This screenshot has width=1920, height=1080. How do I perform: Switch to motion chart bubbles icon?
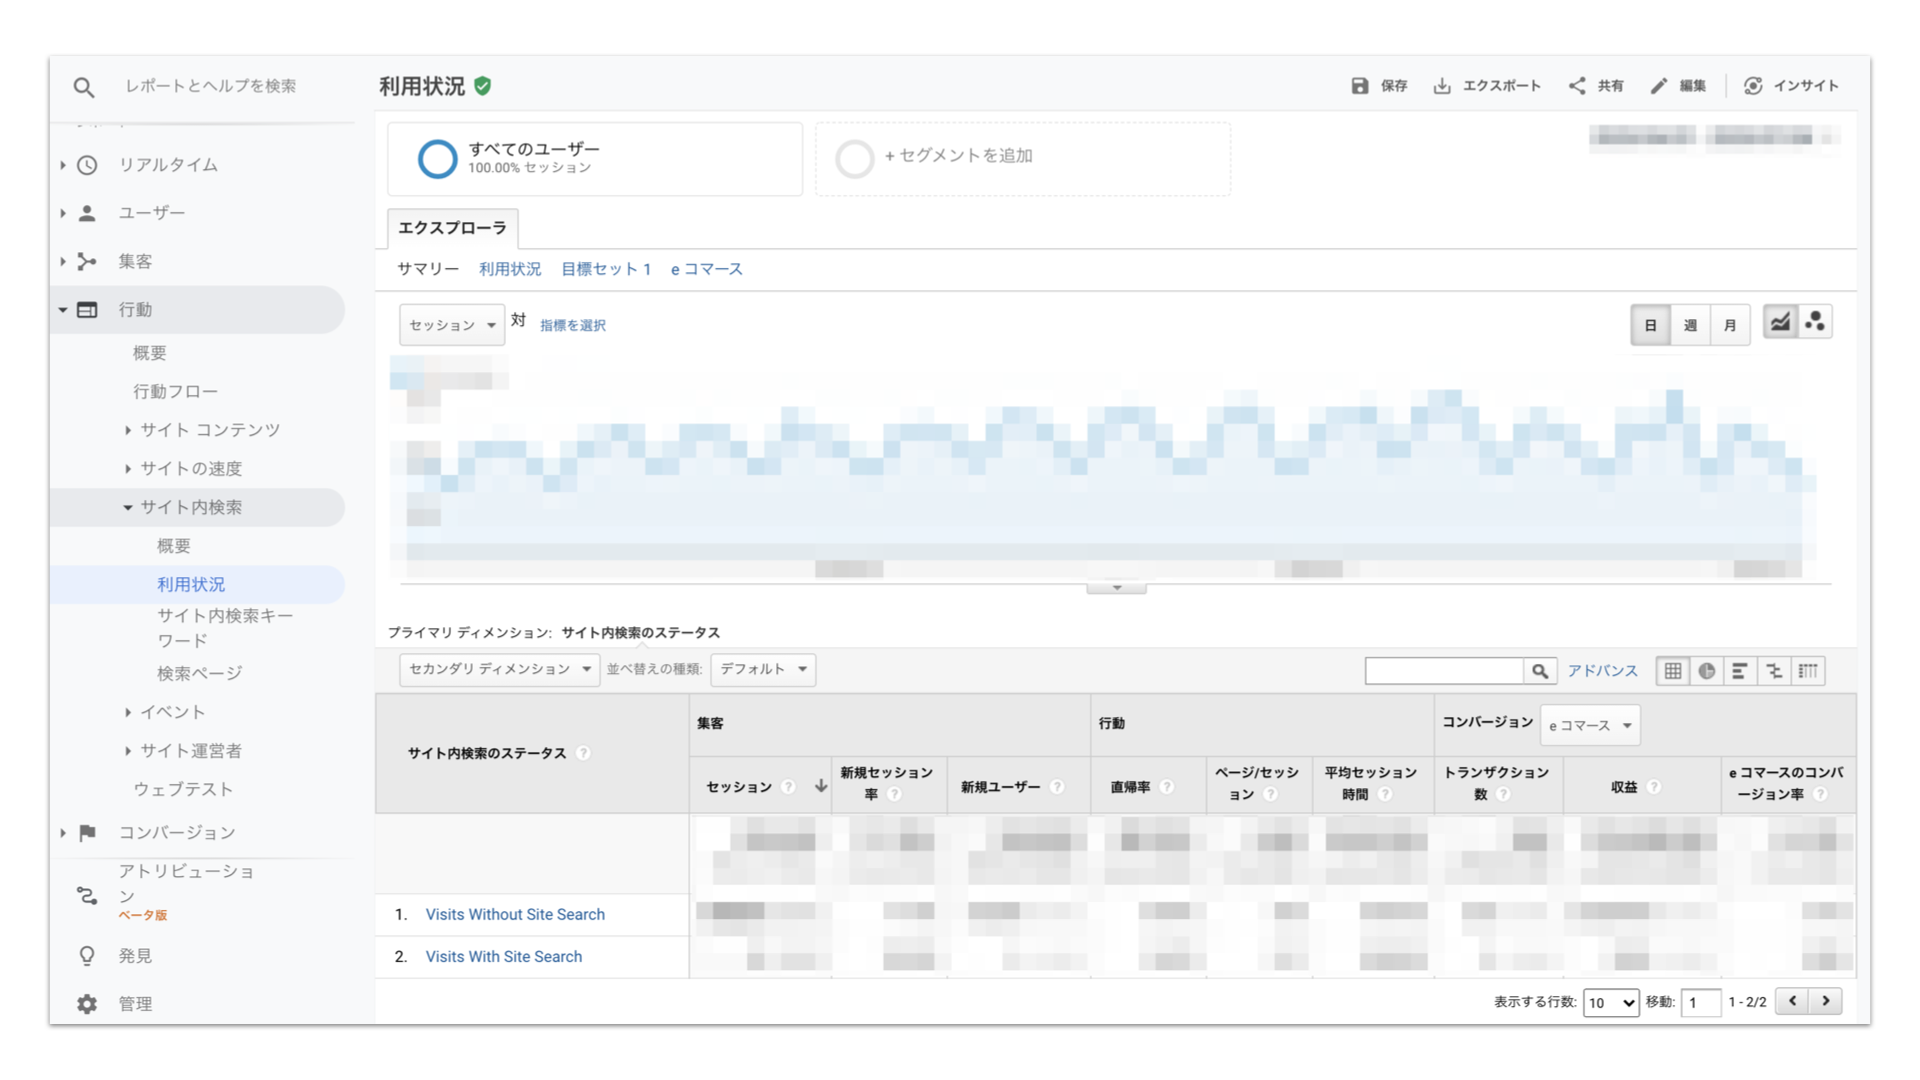tap(1815, 322)
